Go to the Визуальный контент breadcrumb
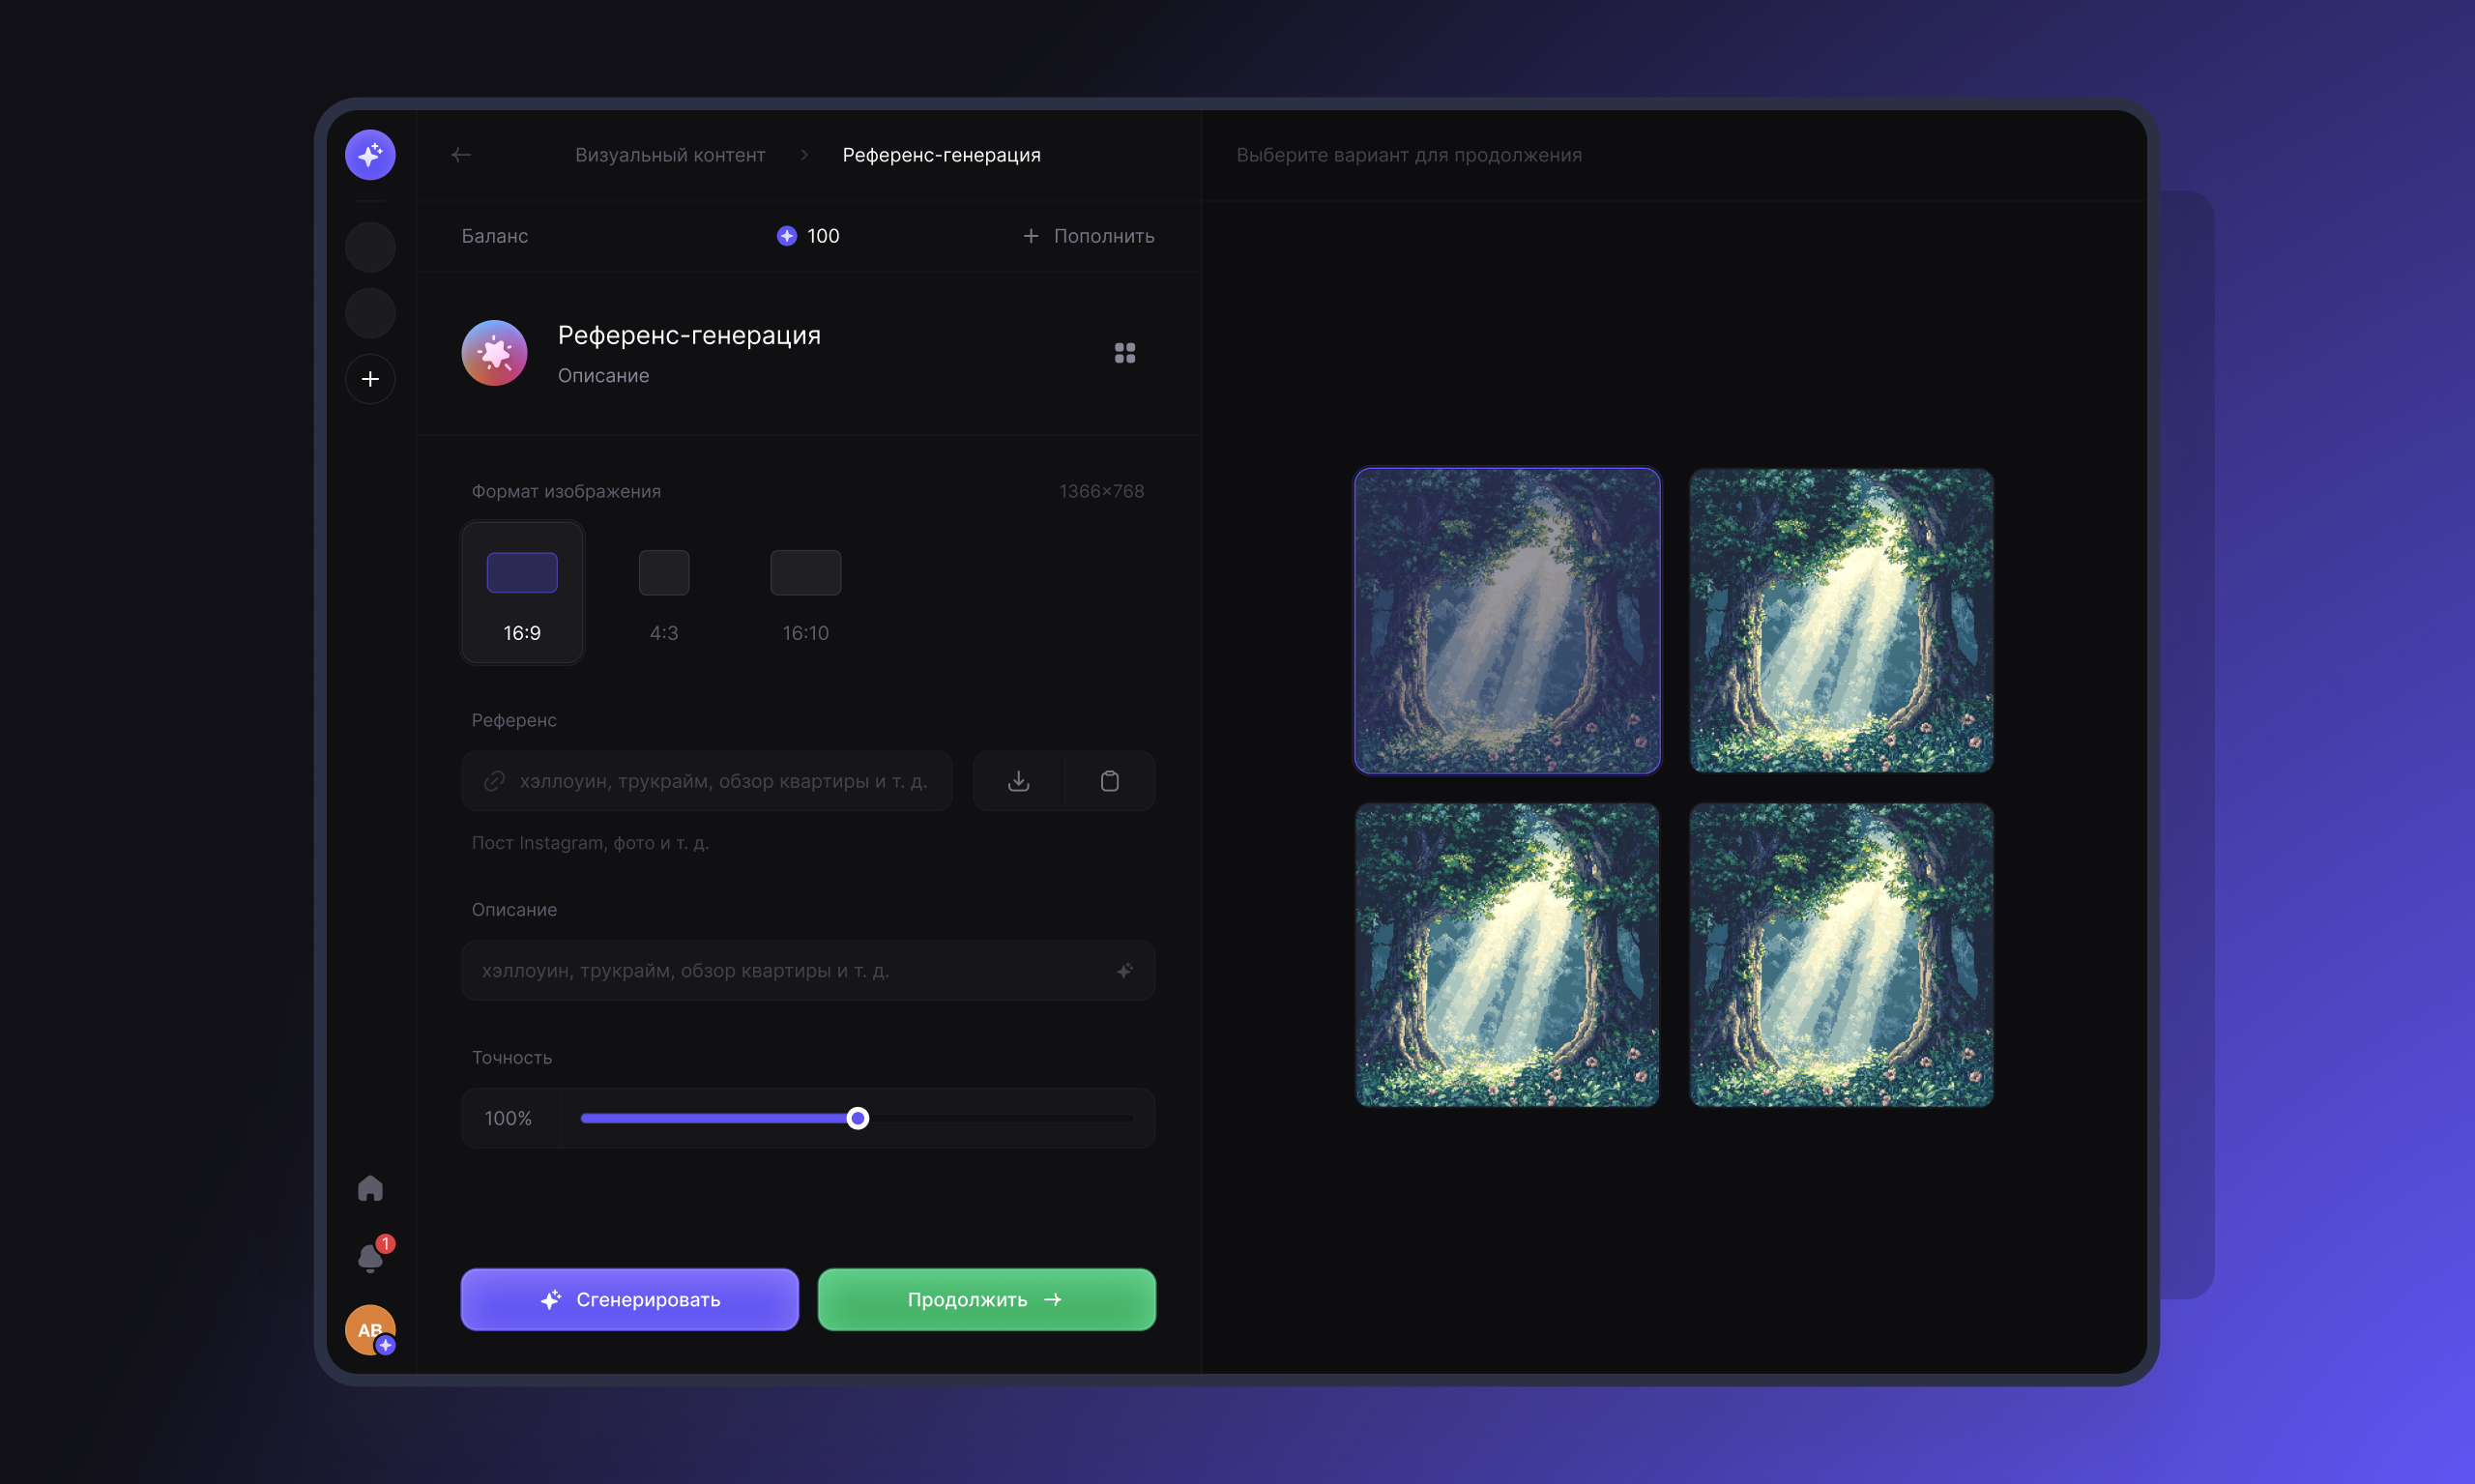This screenshot has width=2475, height=1484. (x=670, y=155)
